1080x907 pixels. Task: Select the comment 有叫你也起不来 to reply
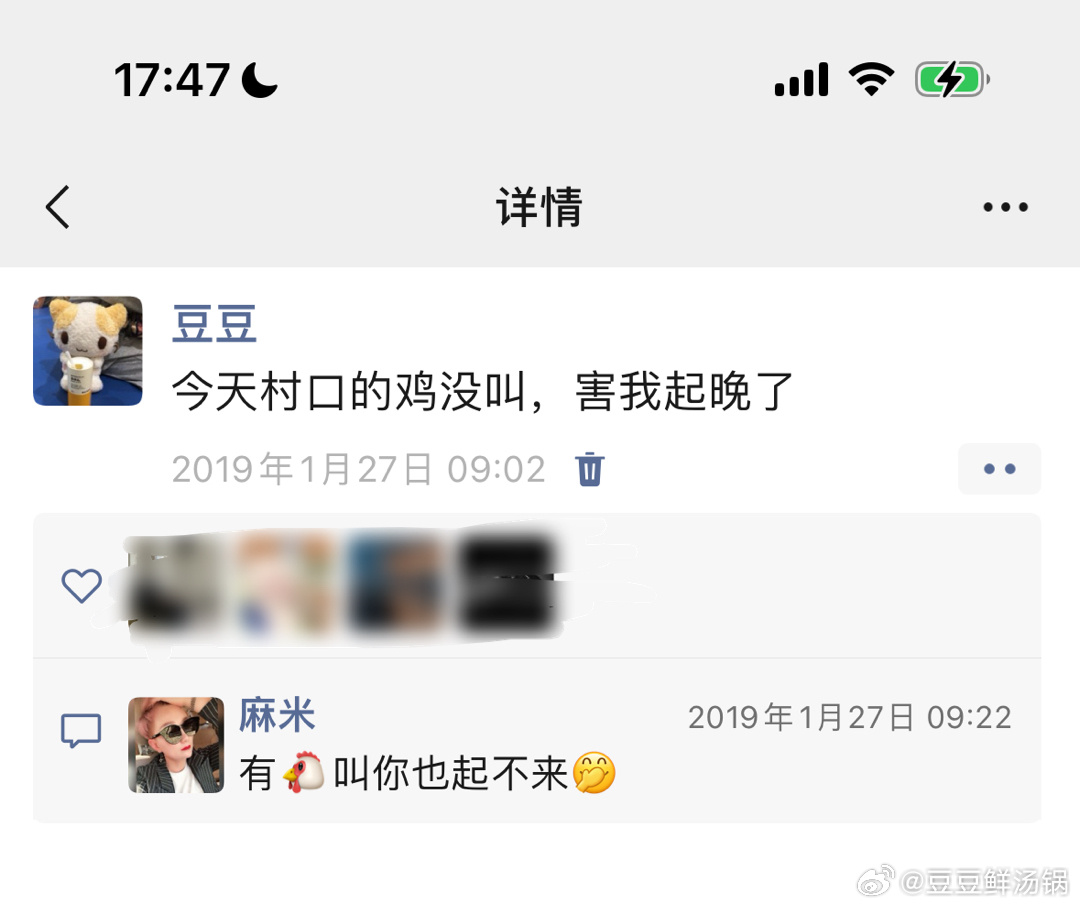point(427,773)
